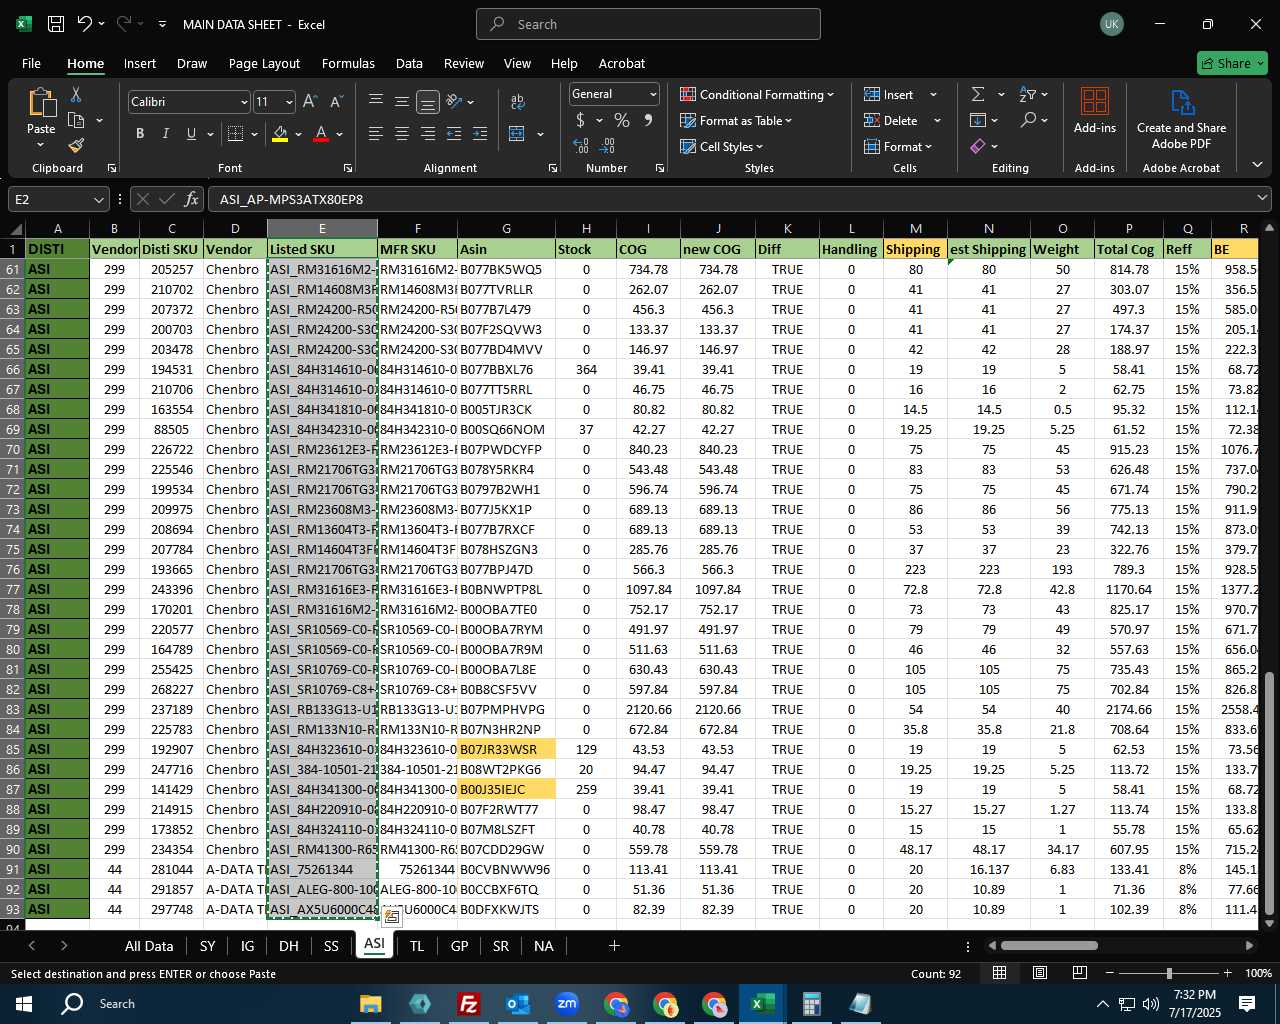
Task: Expand the formula bar
Action: (1262, 199)
